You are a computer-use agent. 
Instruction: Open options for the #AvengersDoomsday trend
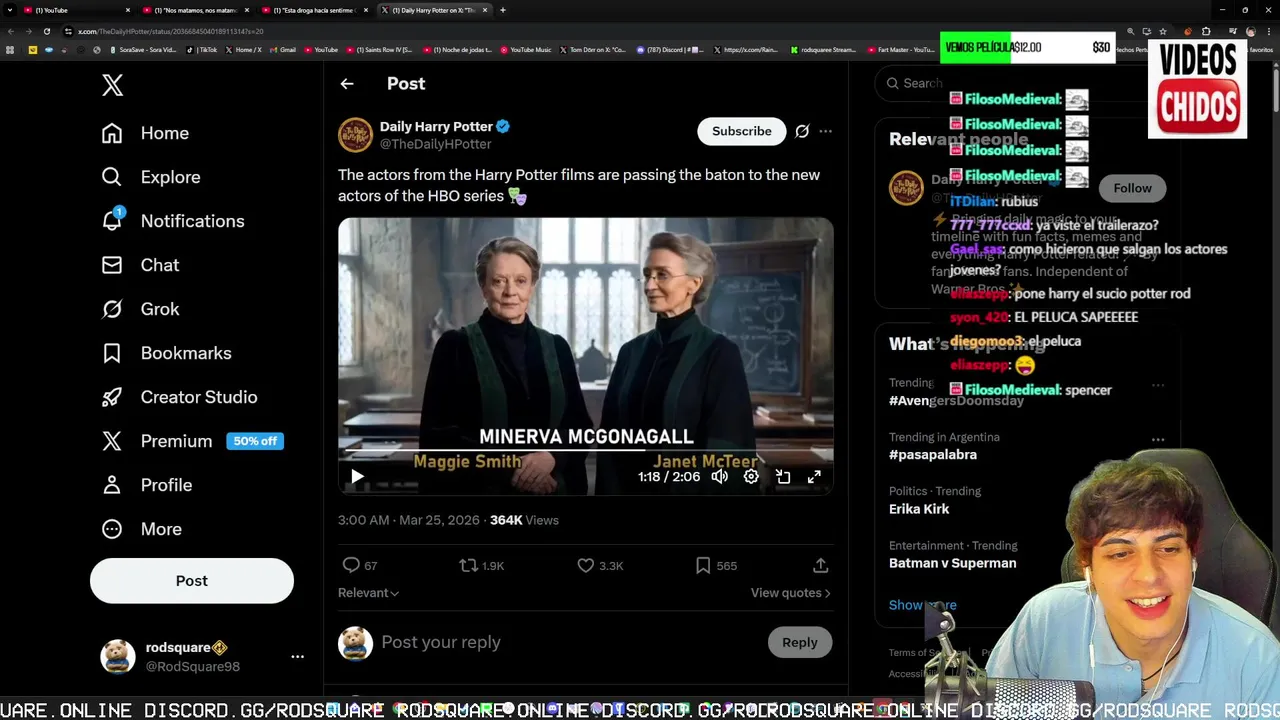coord(1158,385)
